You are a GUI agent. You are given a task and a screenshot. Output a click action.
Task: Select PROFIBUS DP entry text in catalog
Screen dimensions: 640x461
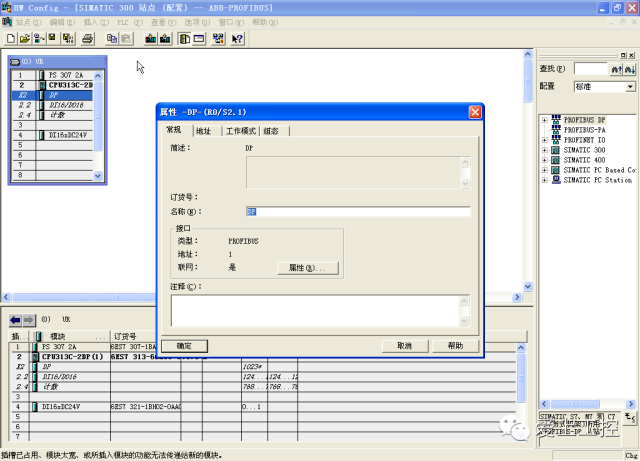pyautogui.click(x=584, y=120)
